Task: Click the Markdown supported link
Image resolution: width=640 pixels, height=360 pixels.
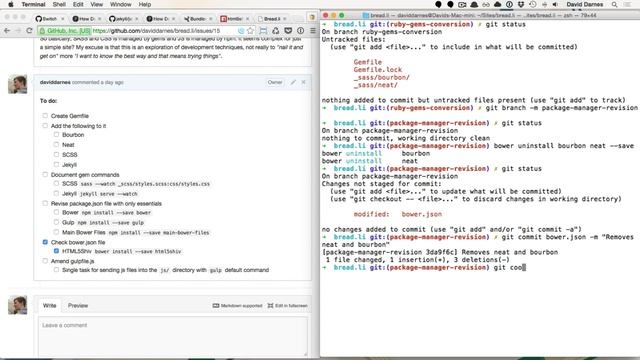Action: (237, 305)
